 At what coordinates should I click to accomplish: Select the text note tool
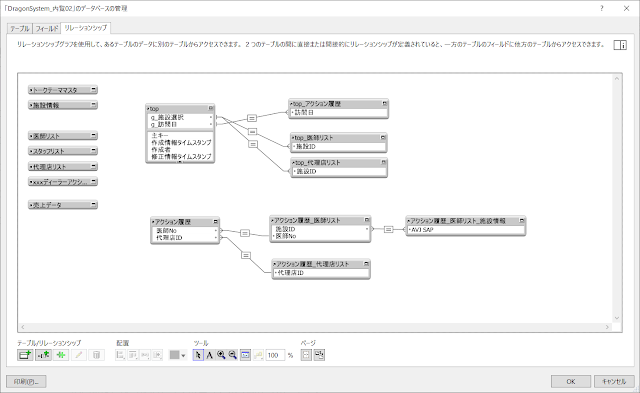209,355
